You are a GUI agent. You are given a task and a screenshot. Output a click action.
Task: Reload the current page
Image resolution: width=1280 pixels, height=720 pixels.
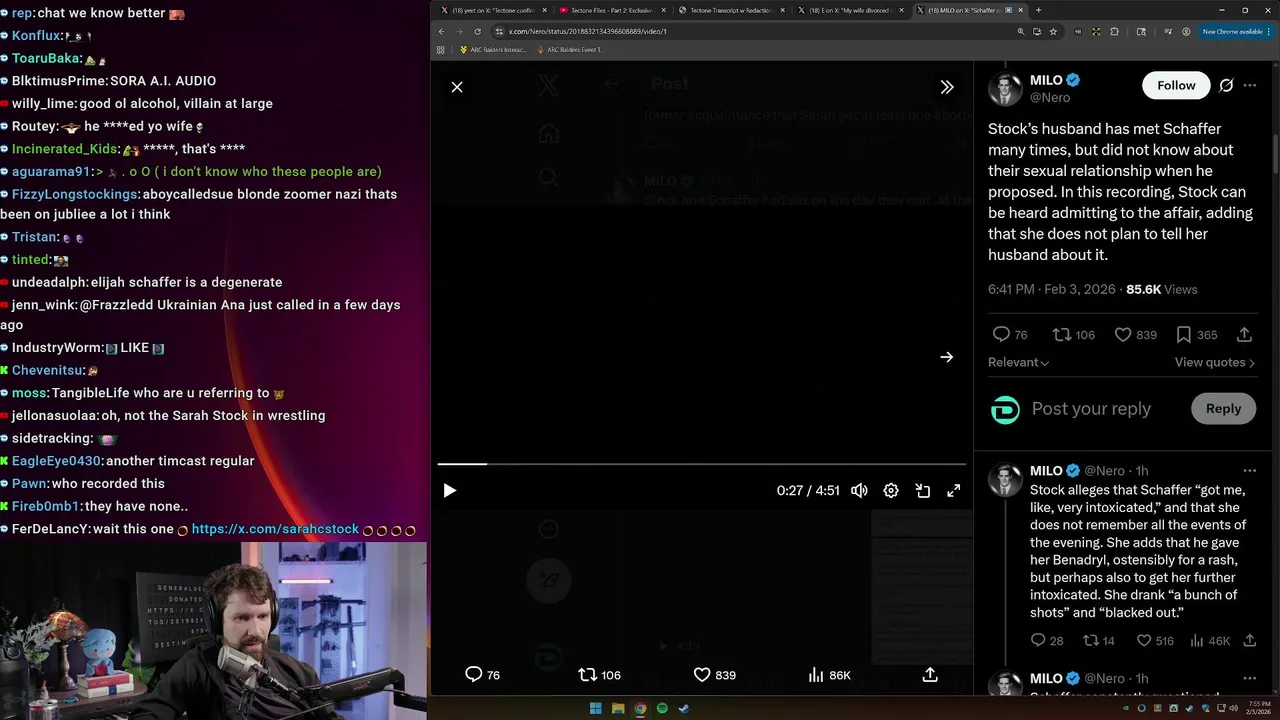point(477,31)
